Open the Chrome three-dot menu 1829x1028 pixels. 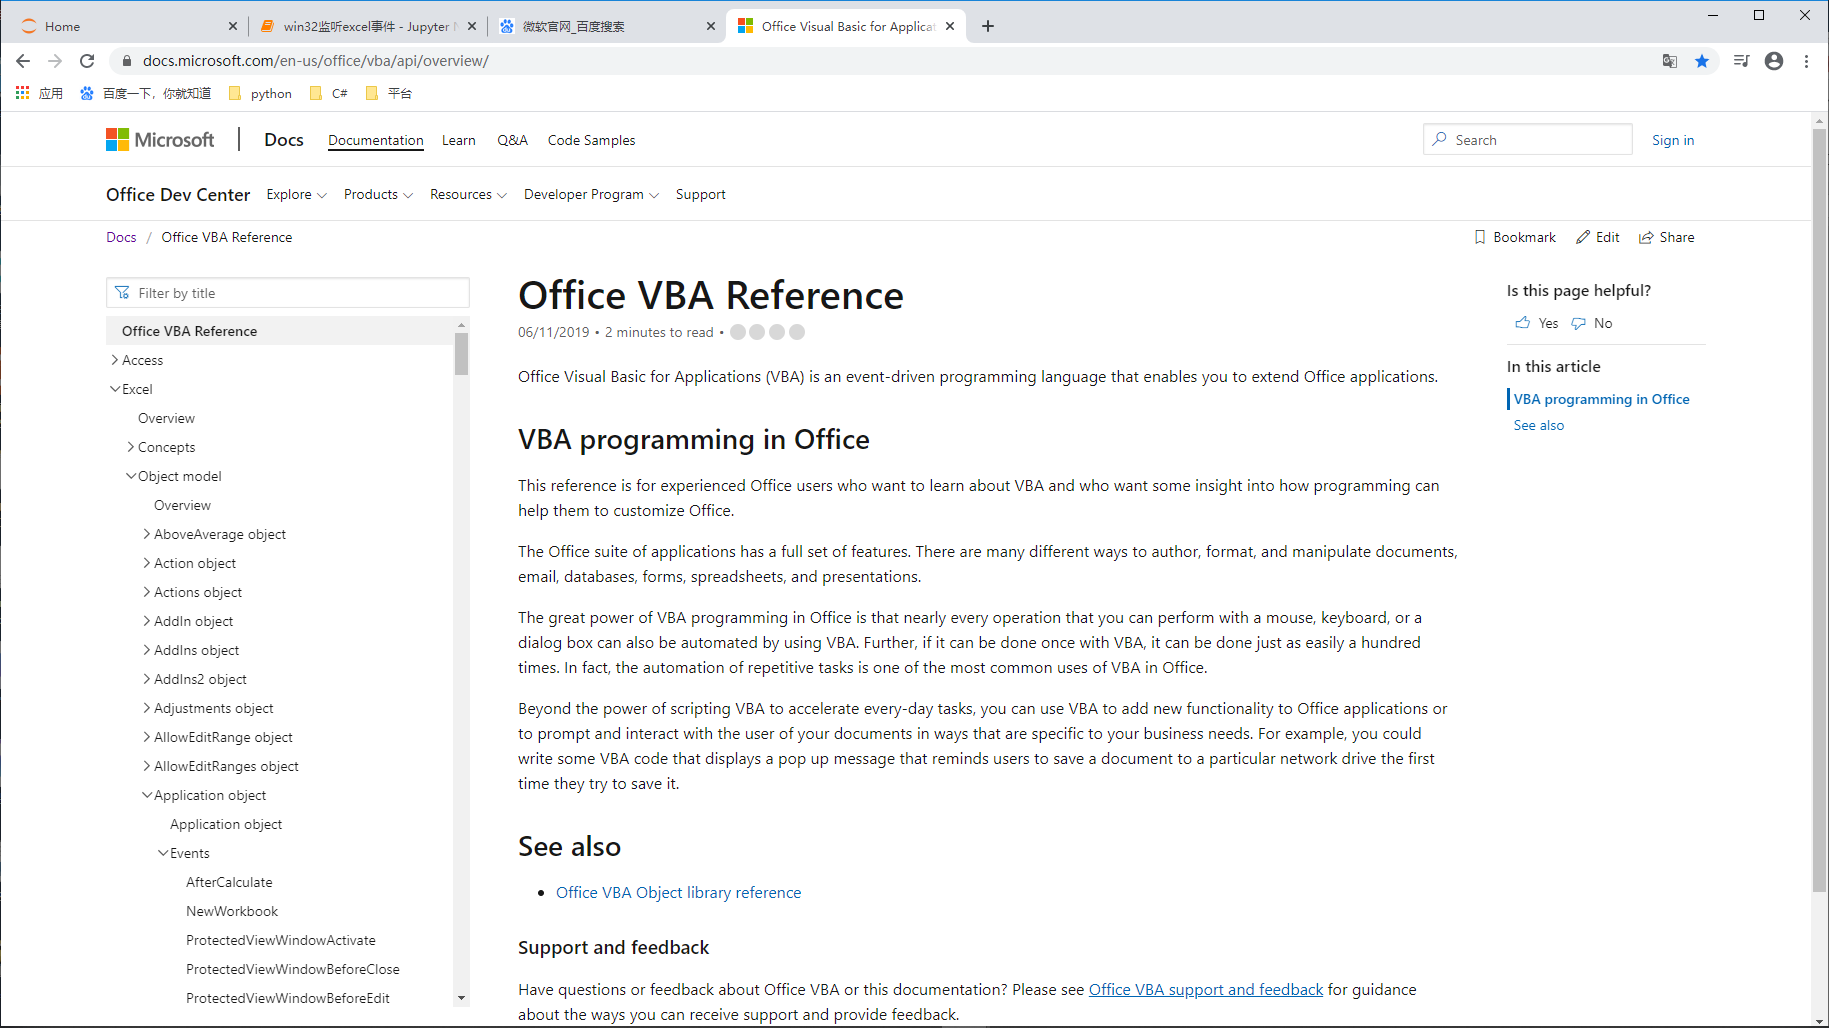click(x=1806, y=61)
